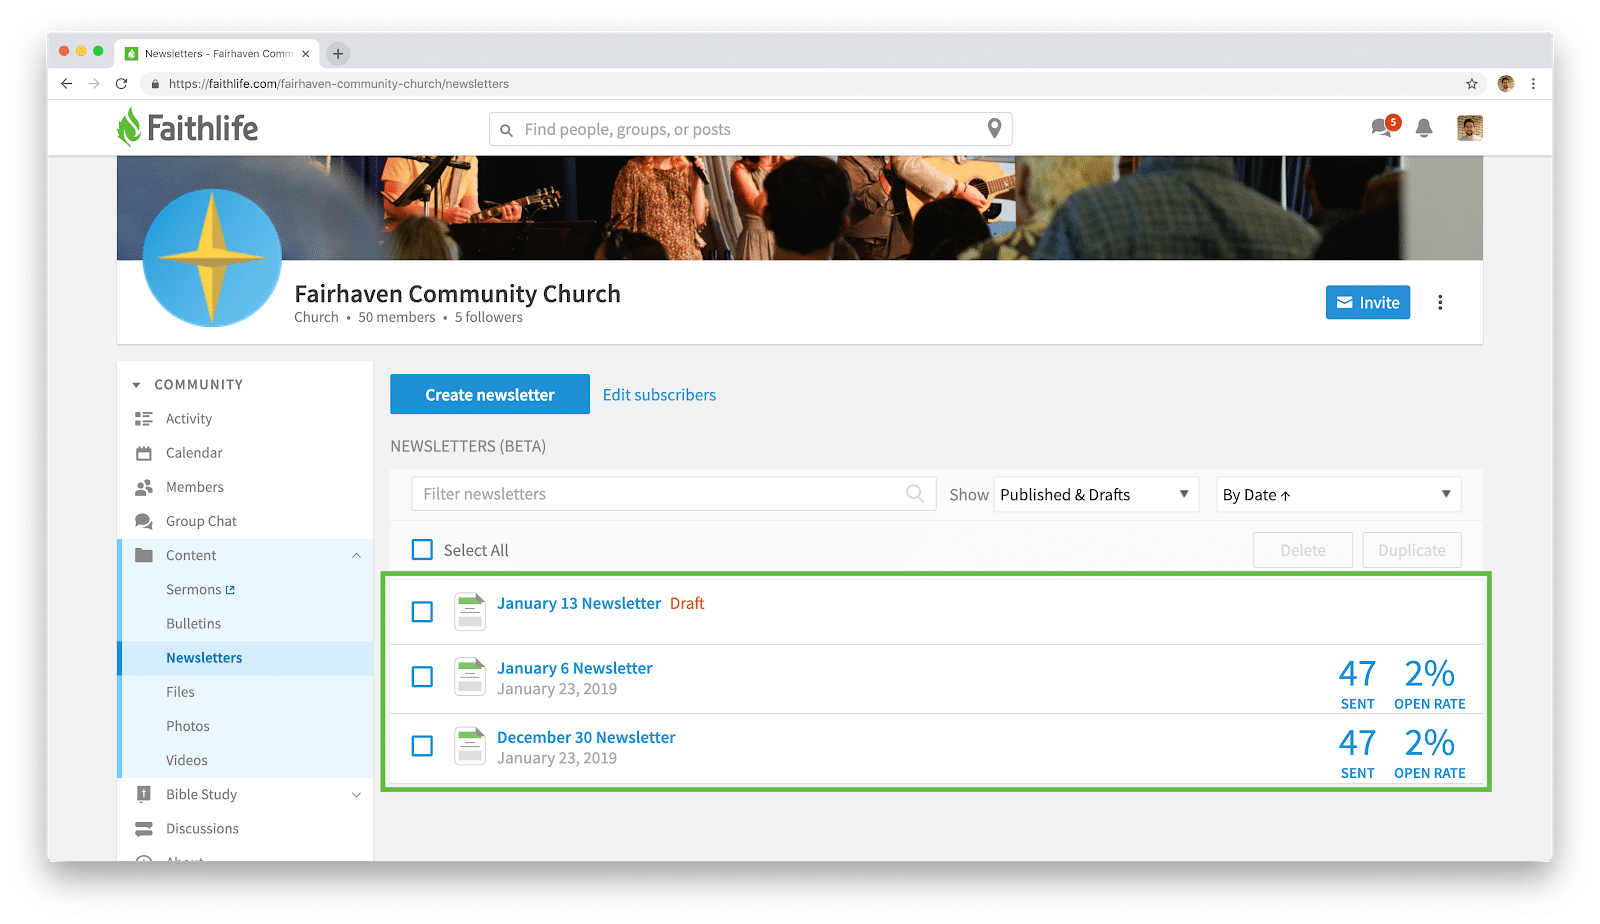Open Bulletins in sidebar
The width and height of the screenshot is (1600, 924).
(193, 624)
